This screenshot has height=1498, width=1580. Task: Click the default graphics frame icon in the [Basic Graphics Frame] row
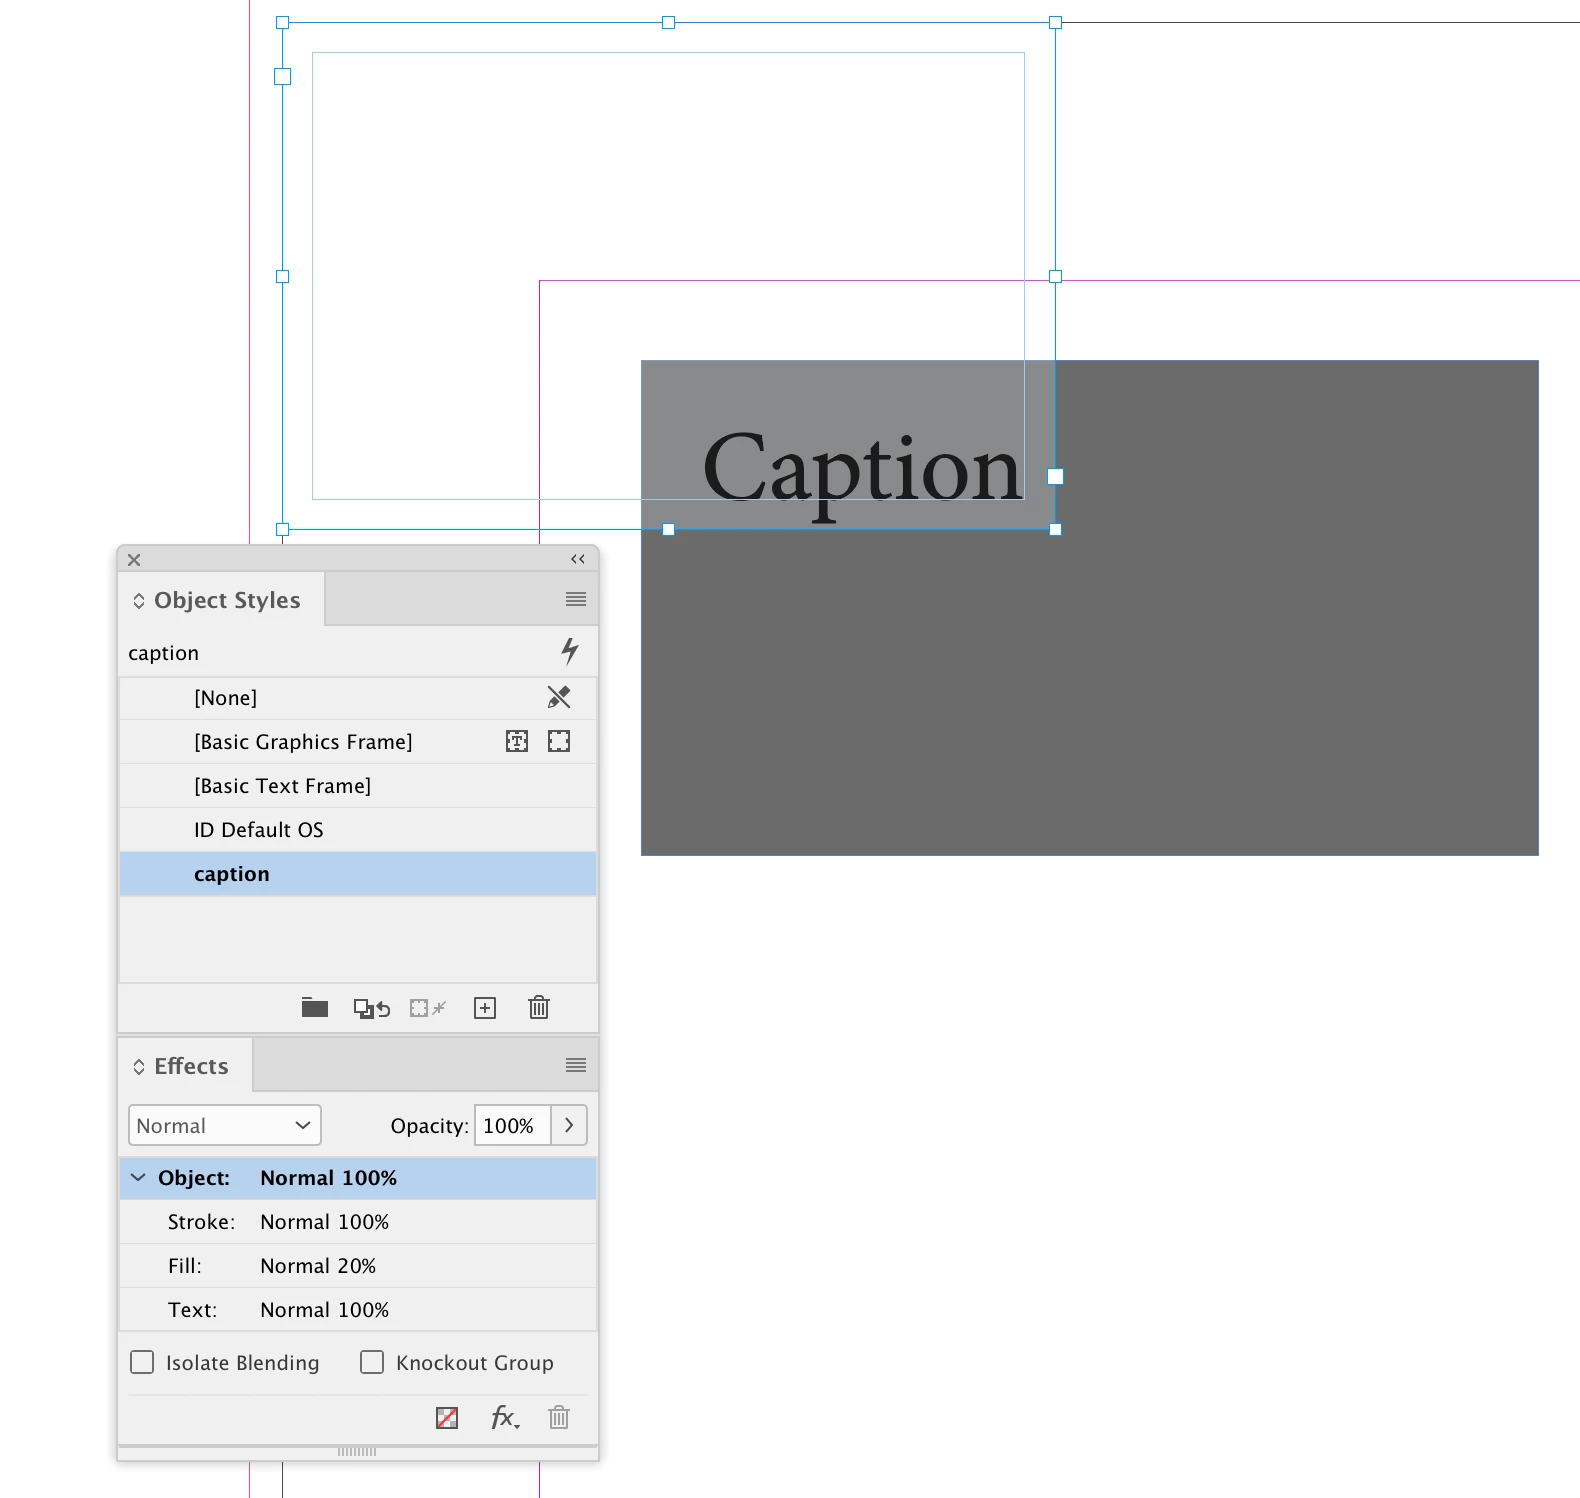pos(559,741)
